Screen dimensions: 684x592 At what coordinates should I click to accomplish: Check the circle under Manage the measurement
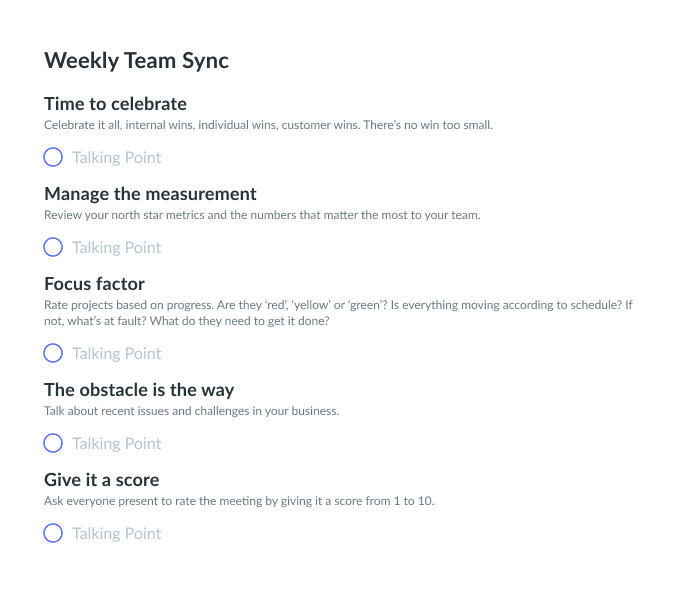[53, 247]
